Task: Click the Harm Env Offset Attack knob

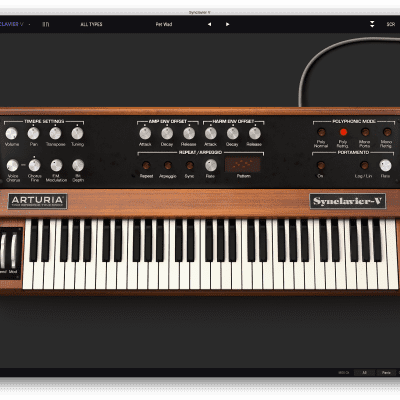Action: (x=211, y=133)
